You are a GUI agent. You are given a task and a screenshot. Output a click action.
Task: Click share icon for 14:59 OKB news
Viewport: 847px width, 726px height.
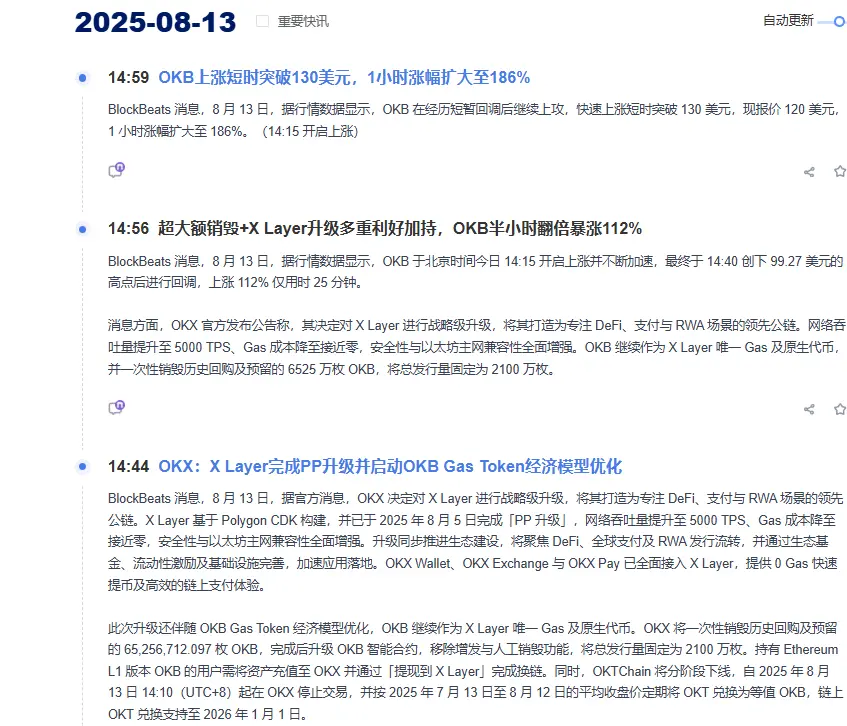click(x=809, y=172)
